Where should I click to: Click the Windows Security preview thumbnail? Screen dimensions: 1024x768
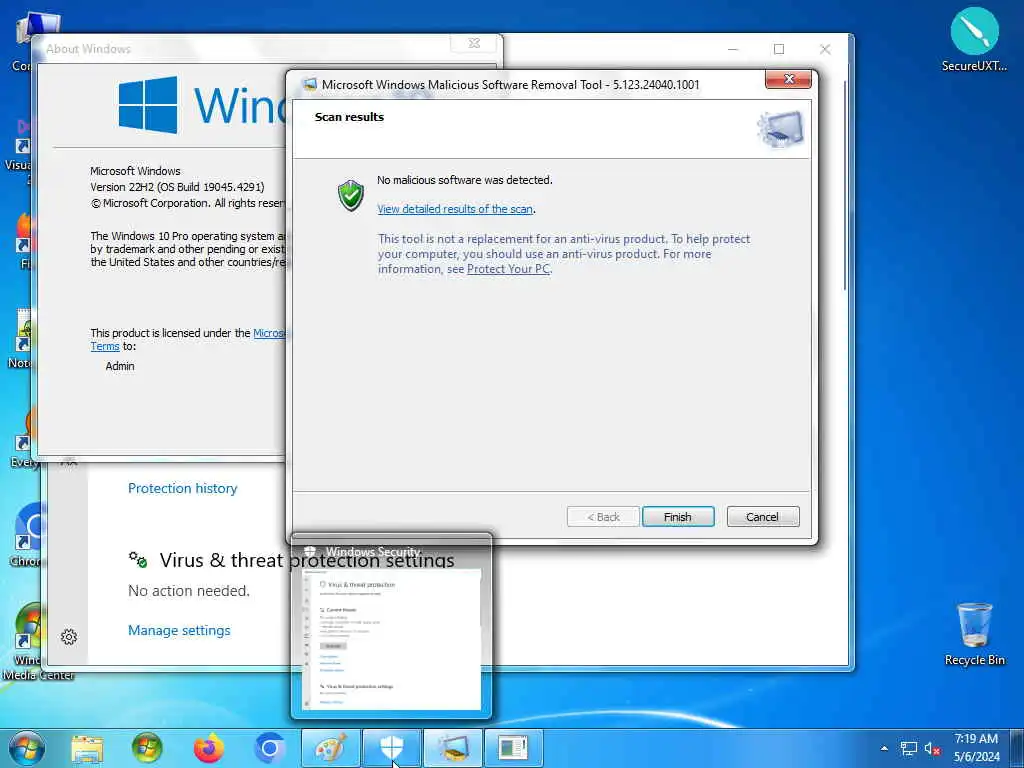tap(391, 639)
